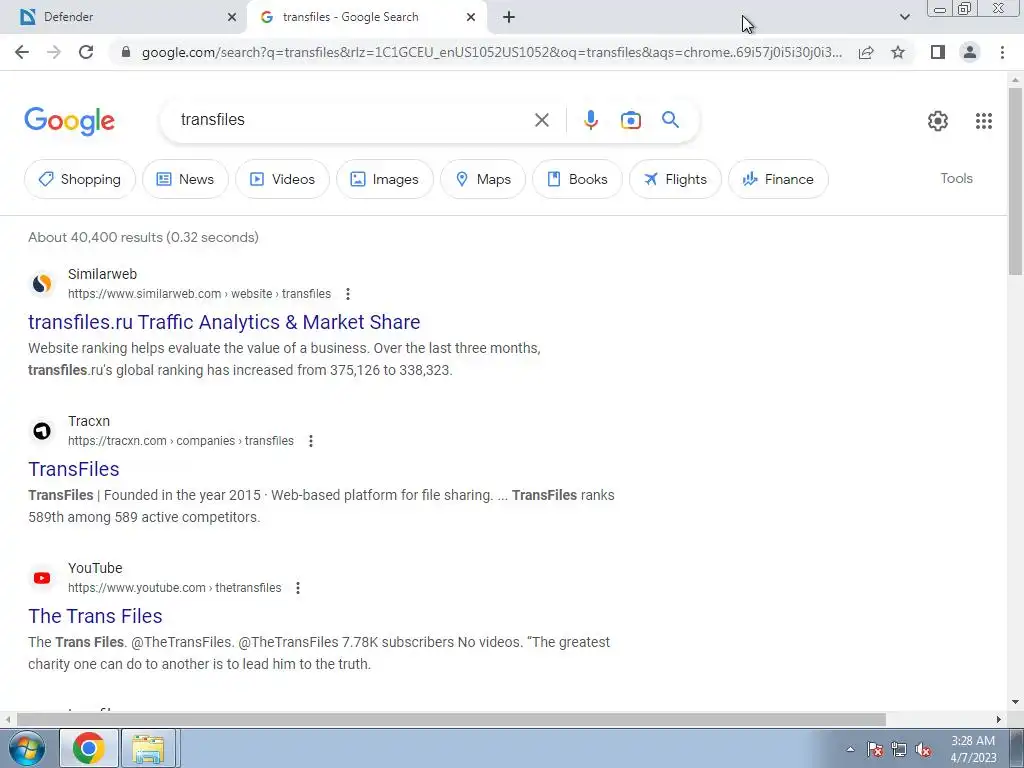Open Chrome three-dot menu
The height and width of the screenshot is (768, 1024).
pos(1002,52)
